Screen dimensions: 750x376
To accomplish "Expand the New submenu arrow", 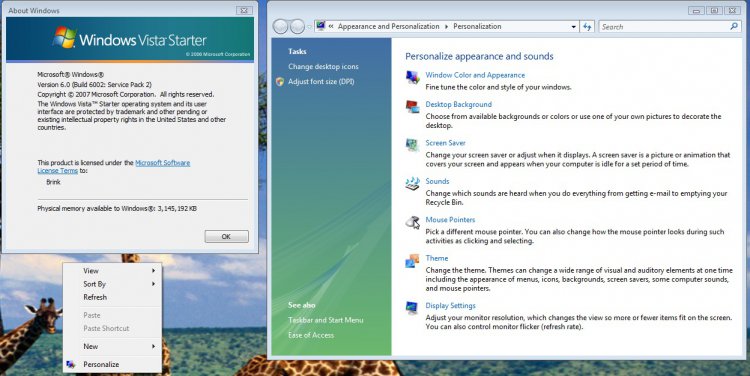I will tap(154, 346).
